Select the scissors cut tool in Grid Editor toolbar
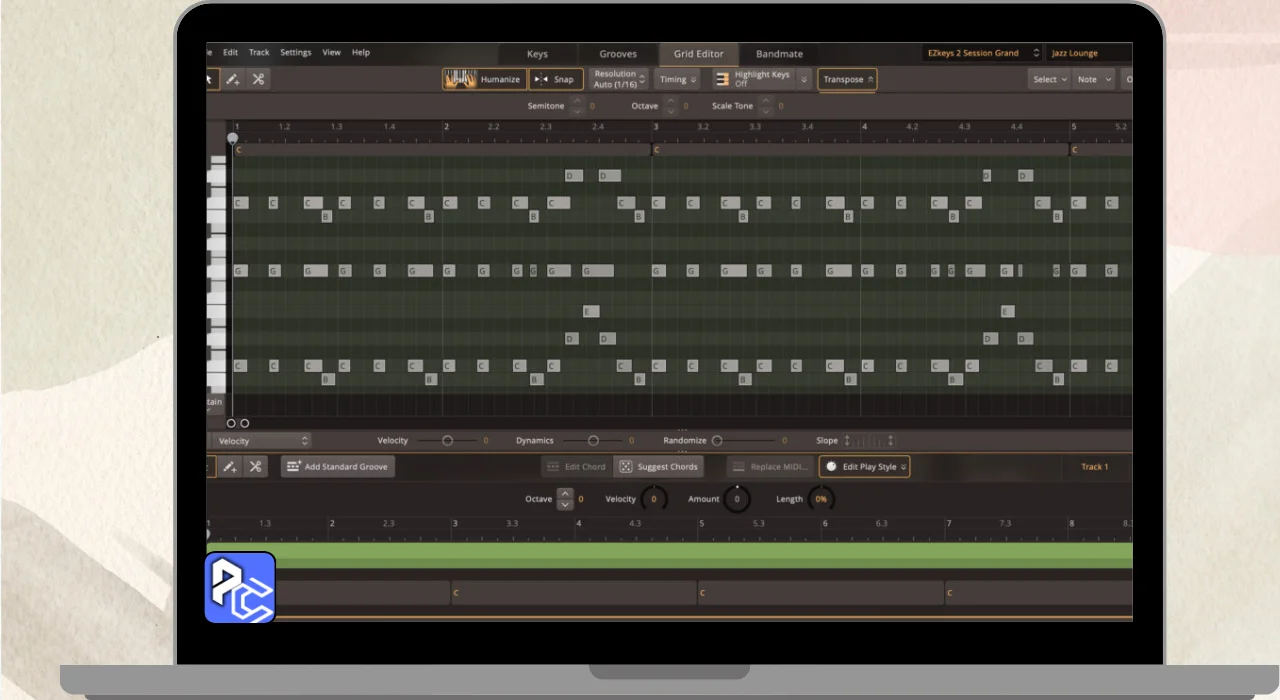Viewport: 1280px width, 700px height. click(258, 79)
